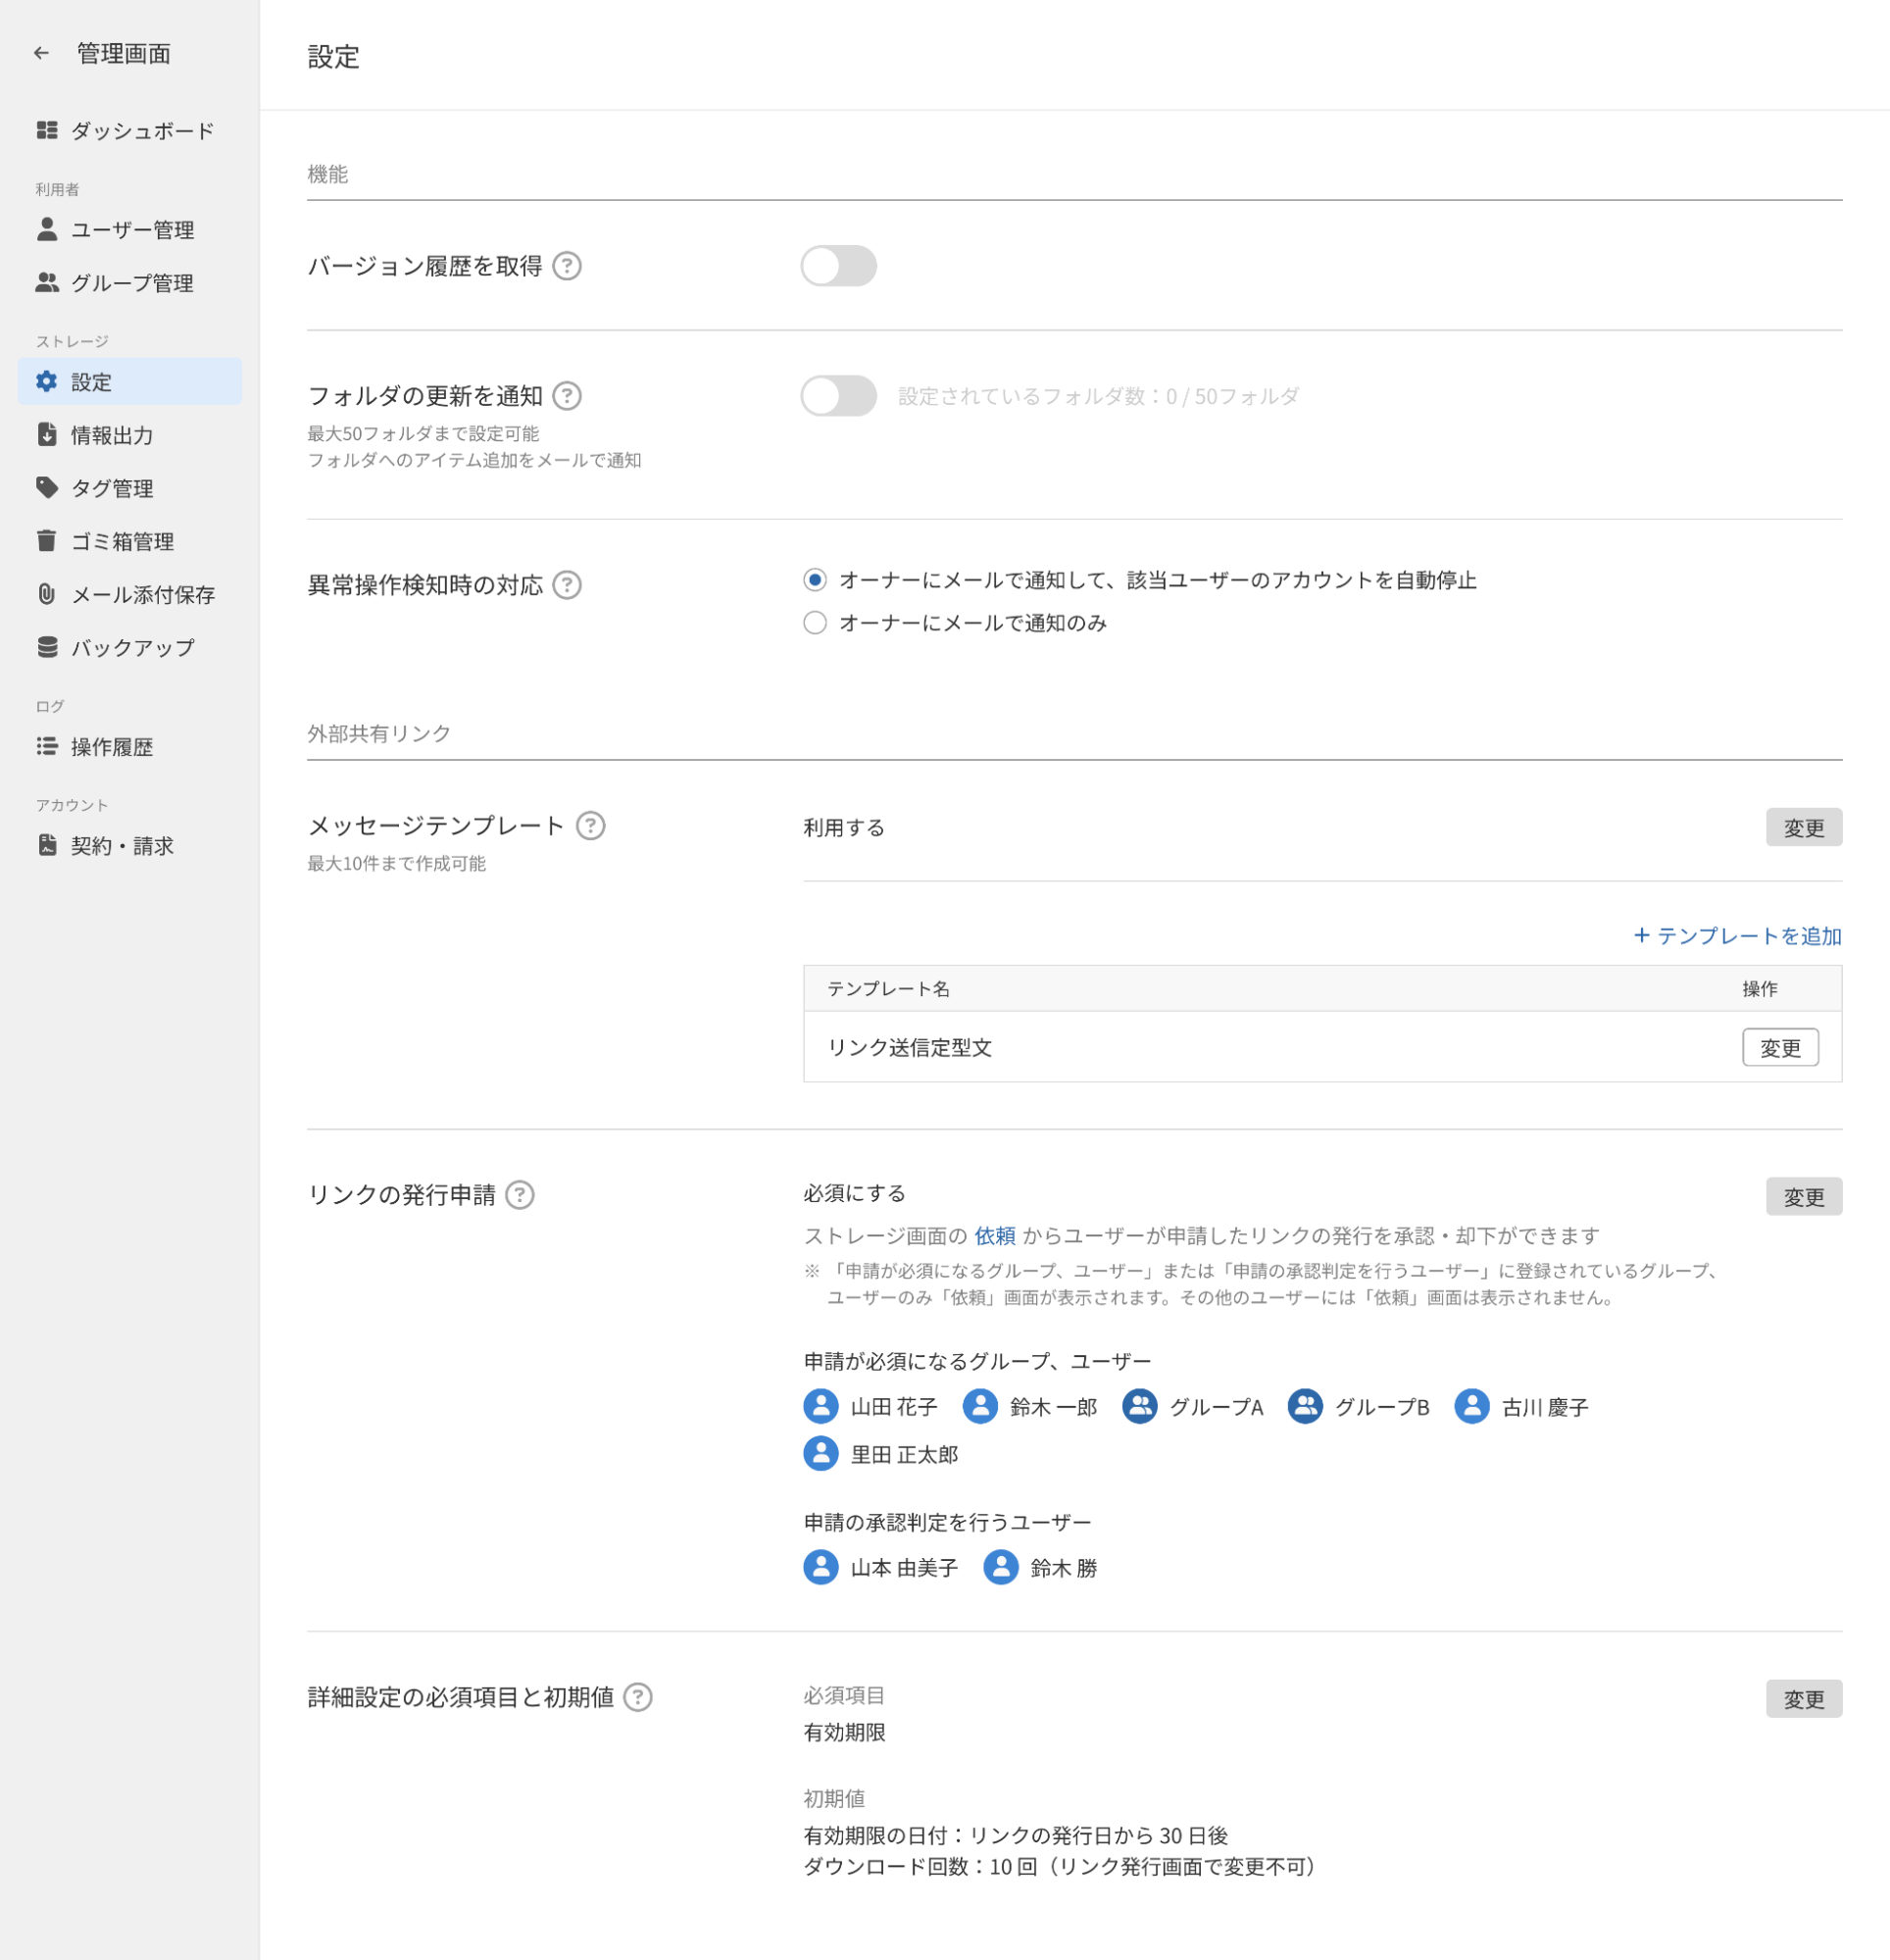
Task: Select the アカウントを自動停止 radio option
Action: point(815,580)
